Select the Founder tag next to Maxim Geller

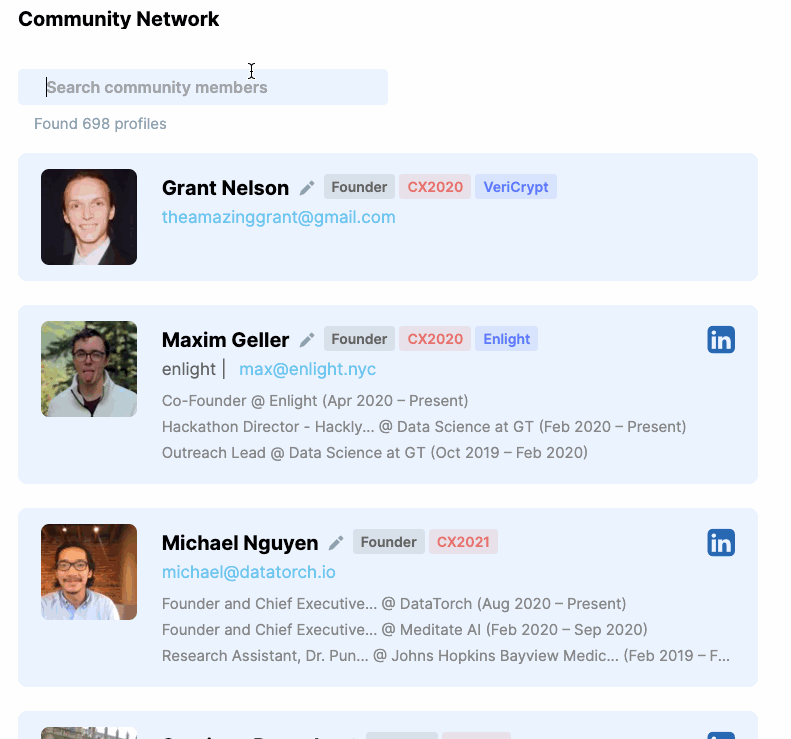(359, 338)
